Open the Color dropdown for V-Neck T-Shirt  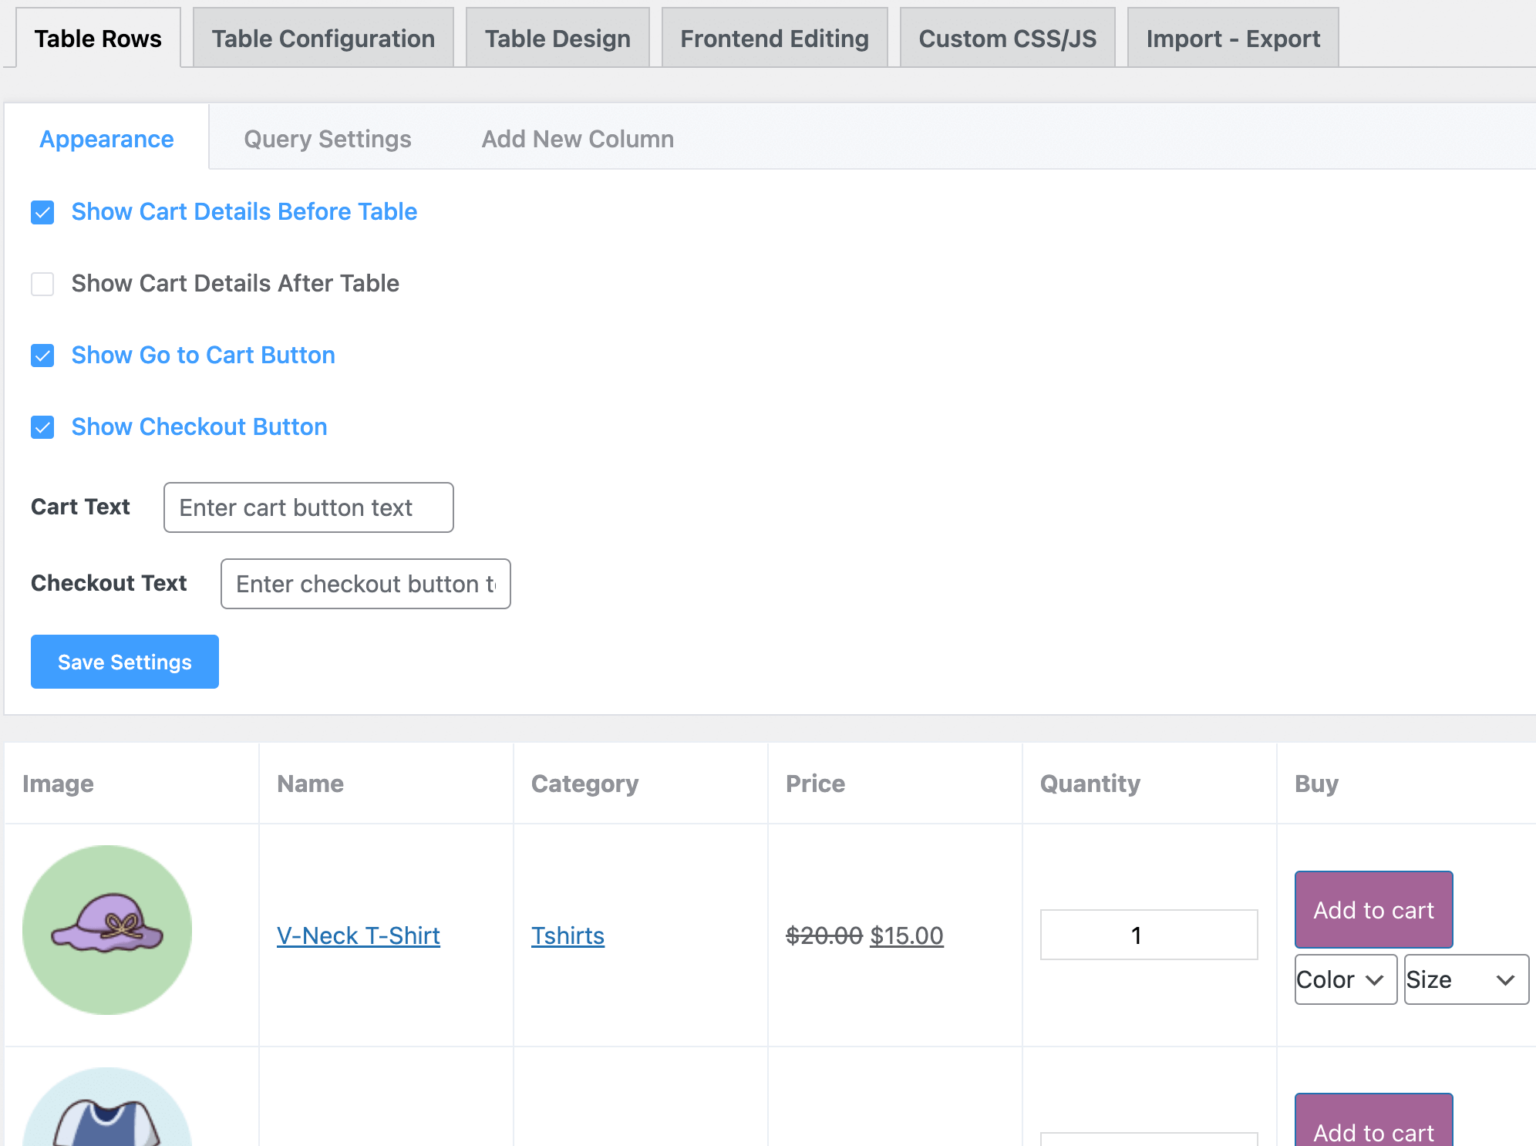coord(1345,979)
